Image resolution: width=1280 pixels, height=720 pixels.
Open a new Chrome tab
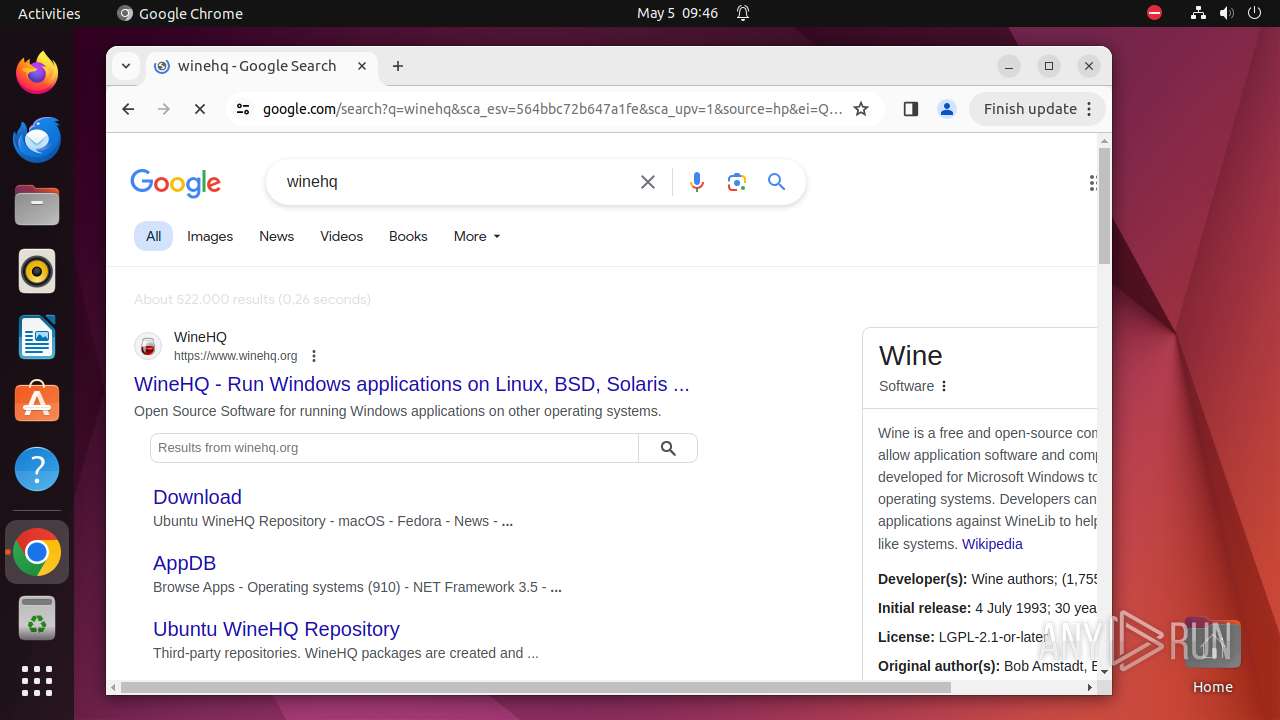(x=398, y=66)
